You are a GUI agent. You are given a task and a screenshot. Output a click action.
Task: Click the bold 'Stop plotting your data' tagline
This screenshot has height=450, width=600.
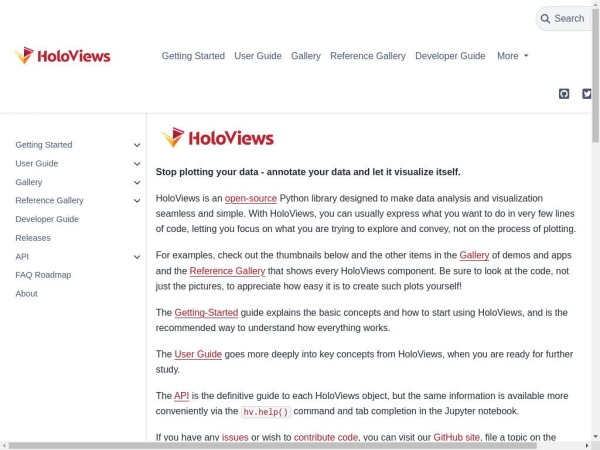(x=308, y=172)
